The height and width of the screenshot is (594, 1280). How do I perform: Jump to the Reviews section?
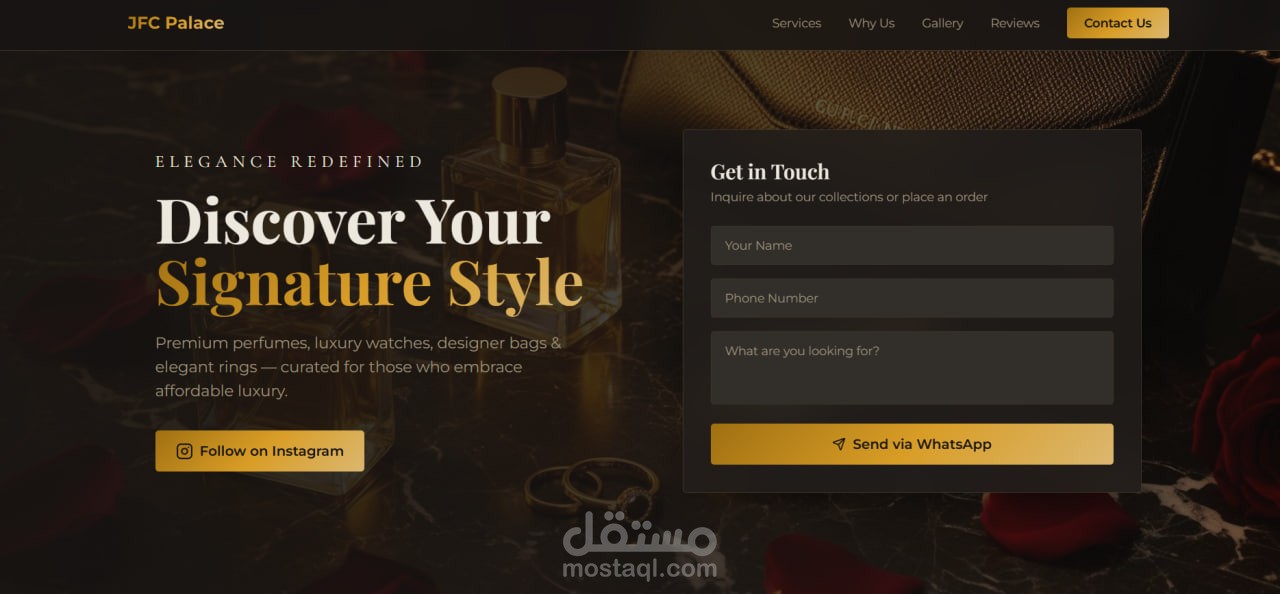click(1015, 23)
